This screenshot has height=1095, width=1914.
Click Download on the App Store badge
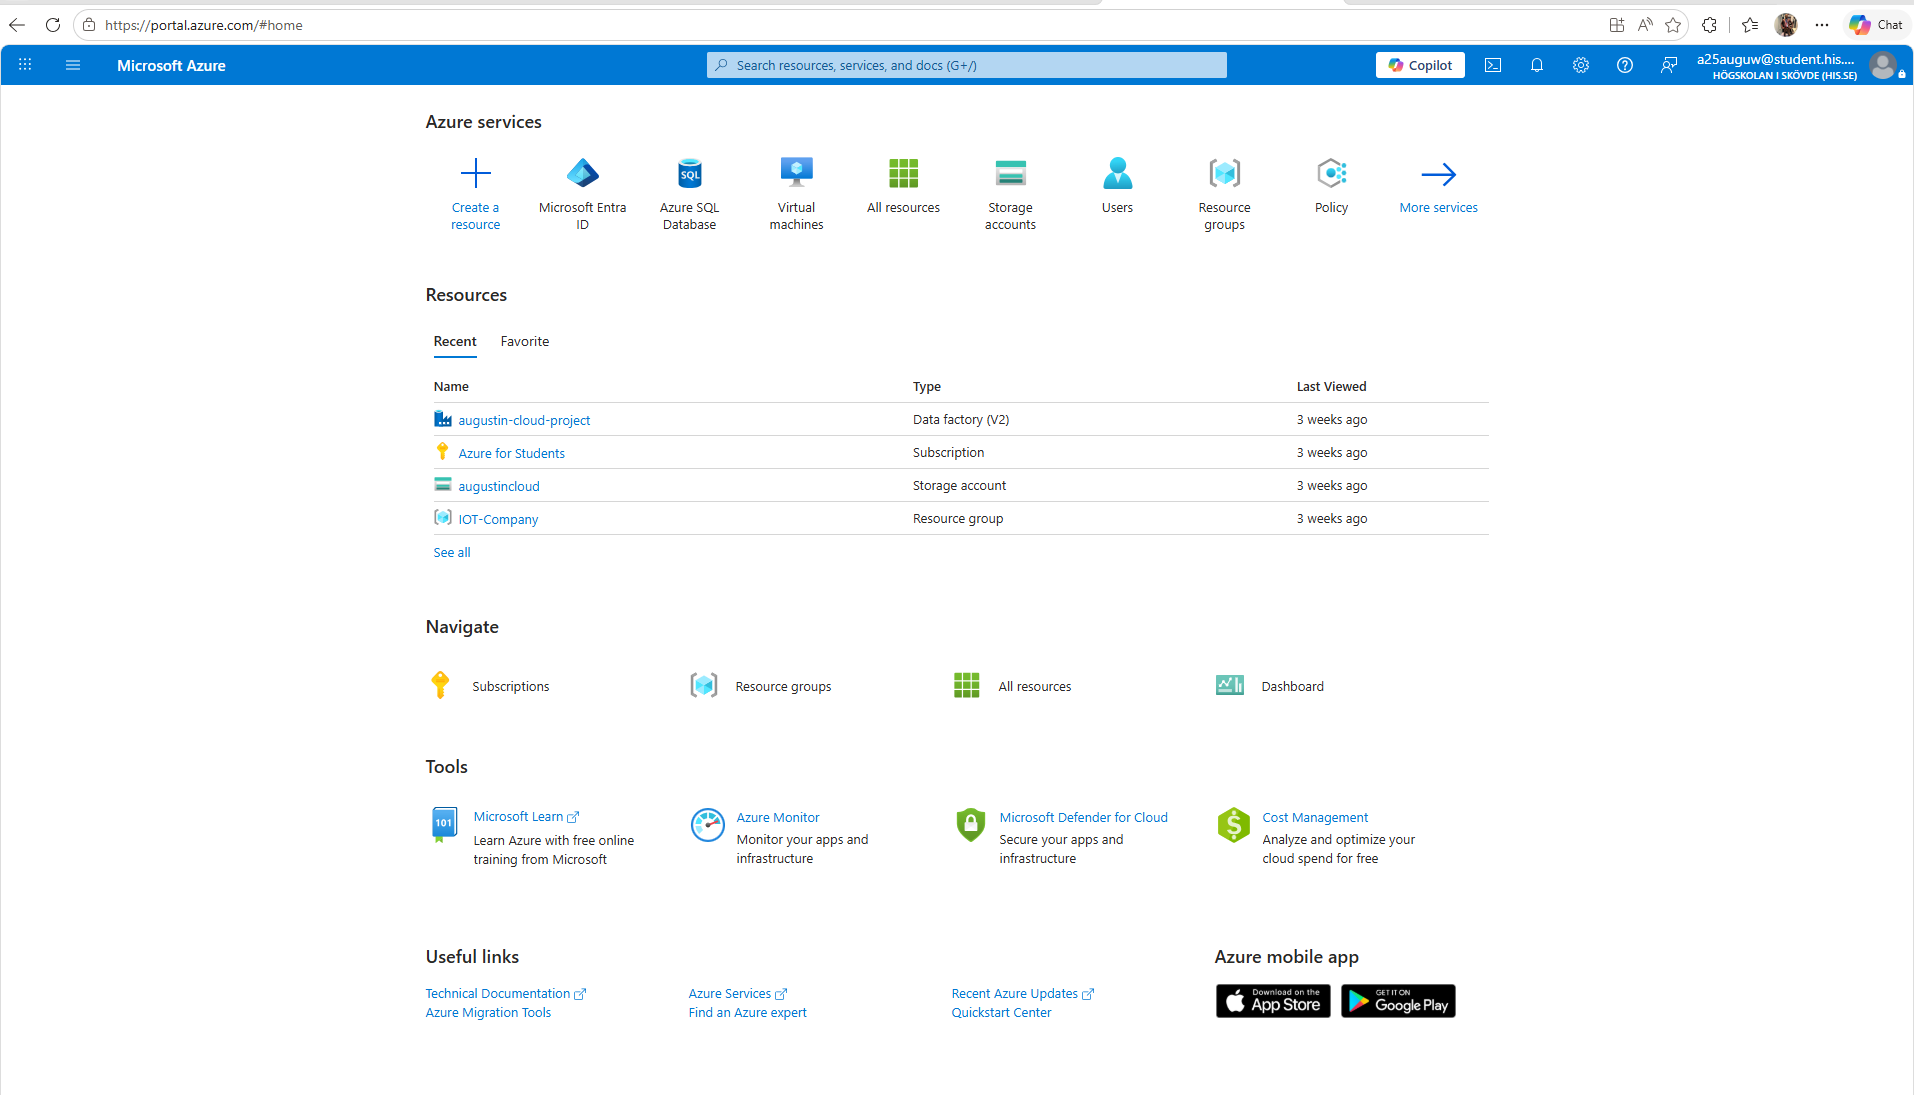tap(1272, 1001)
